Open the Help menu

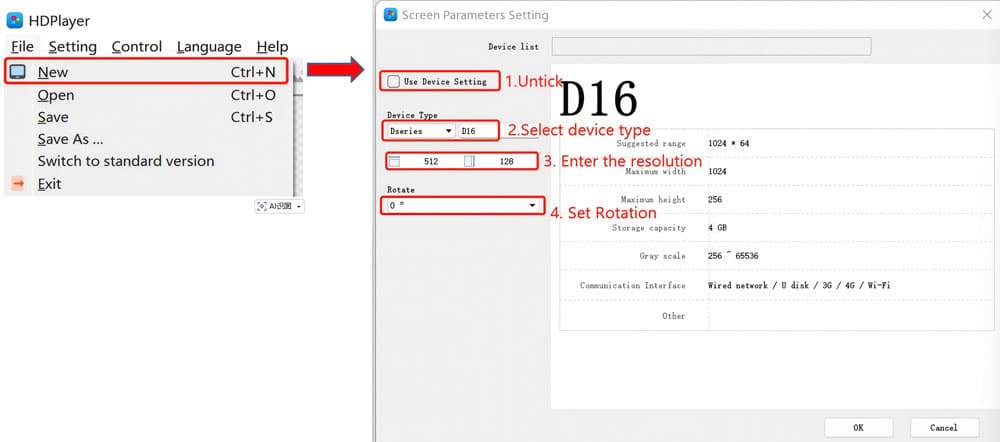[x=272, y=47]
